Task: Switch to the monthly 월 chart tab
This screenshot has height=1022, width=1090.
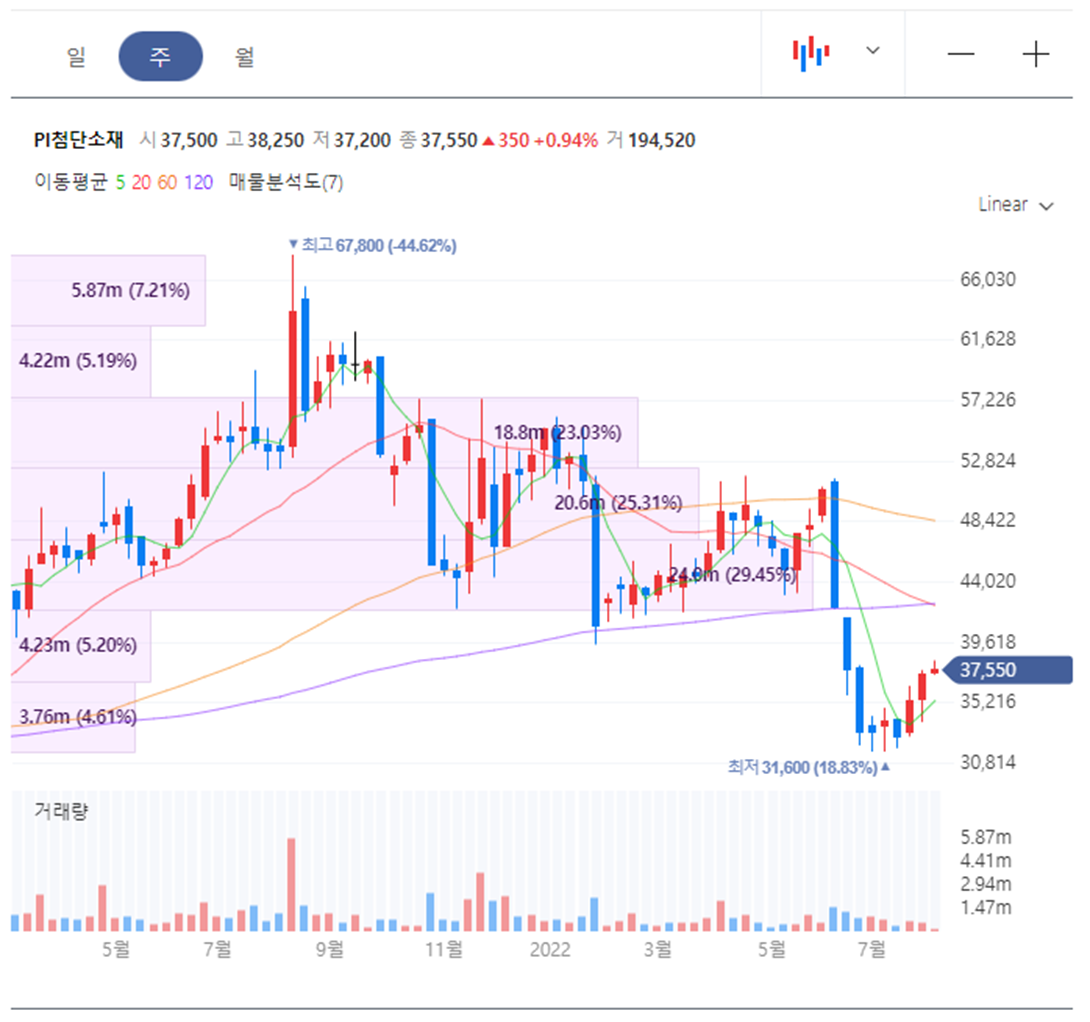Action: 244,56
